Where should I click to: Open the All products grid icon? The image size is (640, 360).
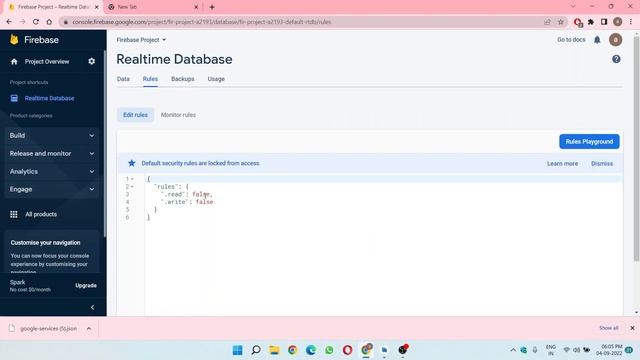tap(13, 214)
